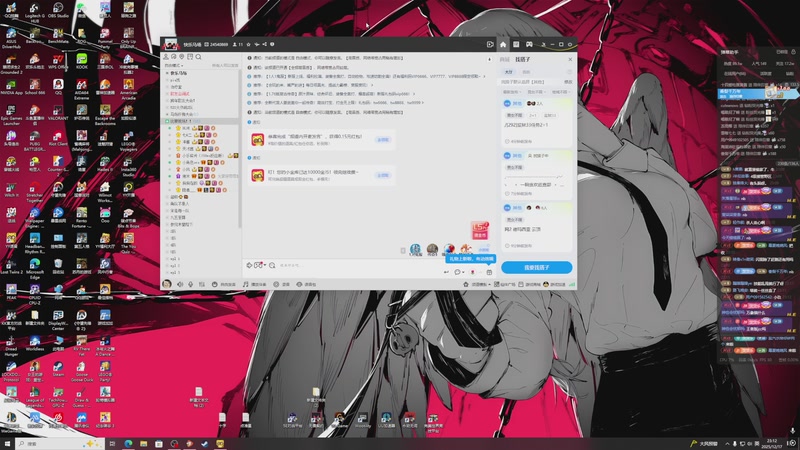Click the 修改 link in 找搭子 panel
800x450 pixels.
coord(568,82)
